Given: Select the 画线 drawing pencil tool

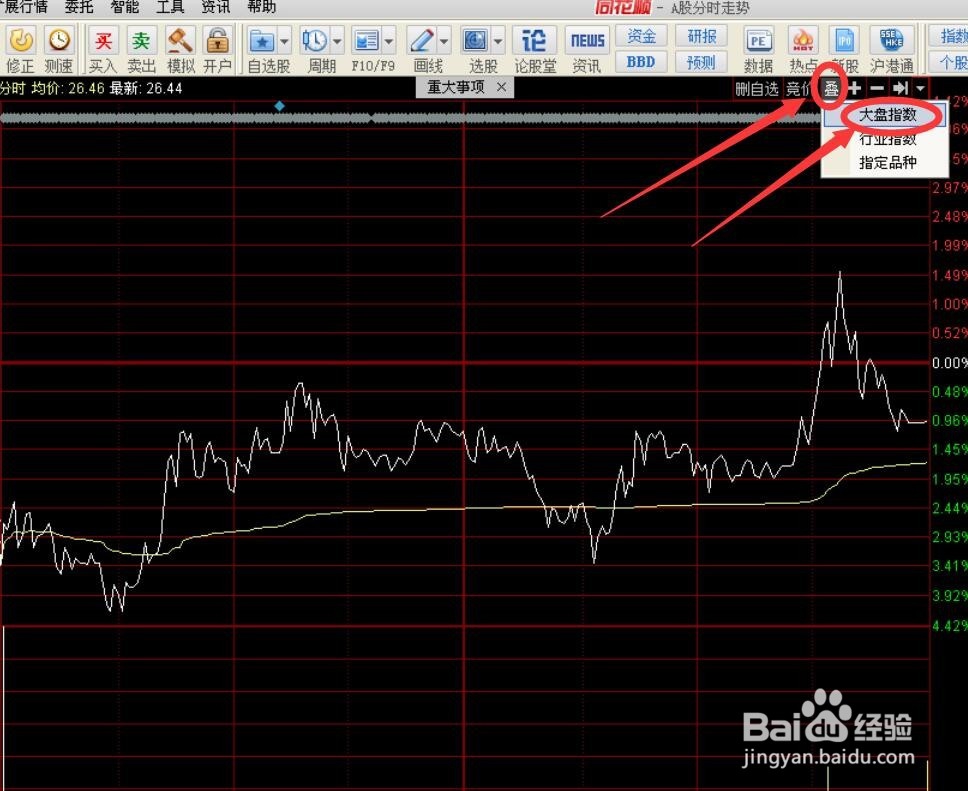Looking at the screenshot, I should coord(422,41).
